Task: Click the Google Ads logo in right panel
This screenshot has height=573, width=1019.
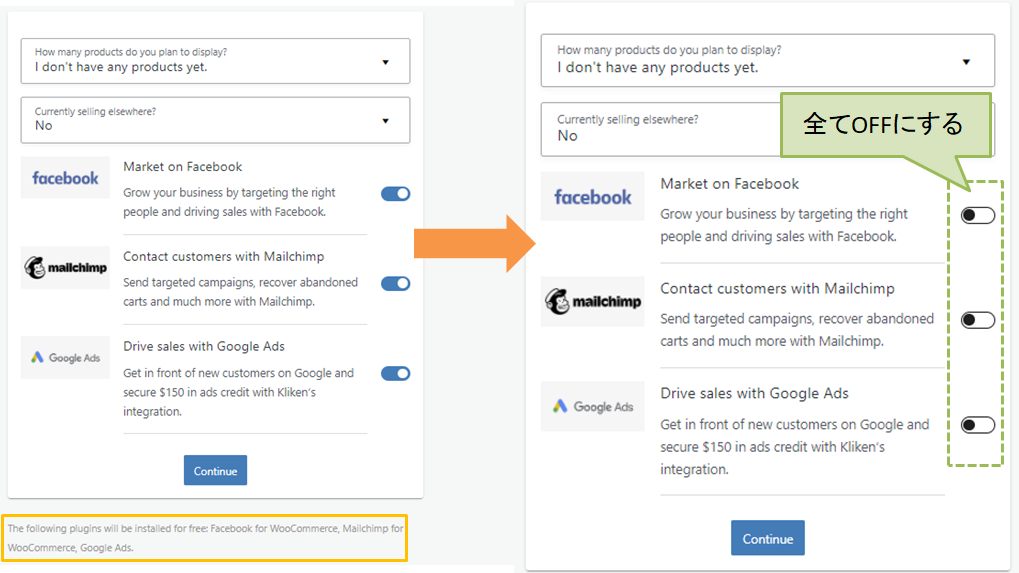Action: pos(592,406)
